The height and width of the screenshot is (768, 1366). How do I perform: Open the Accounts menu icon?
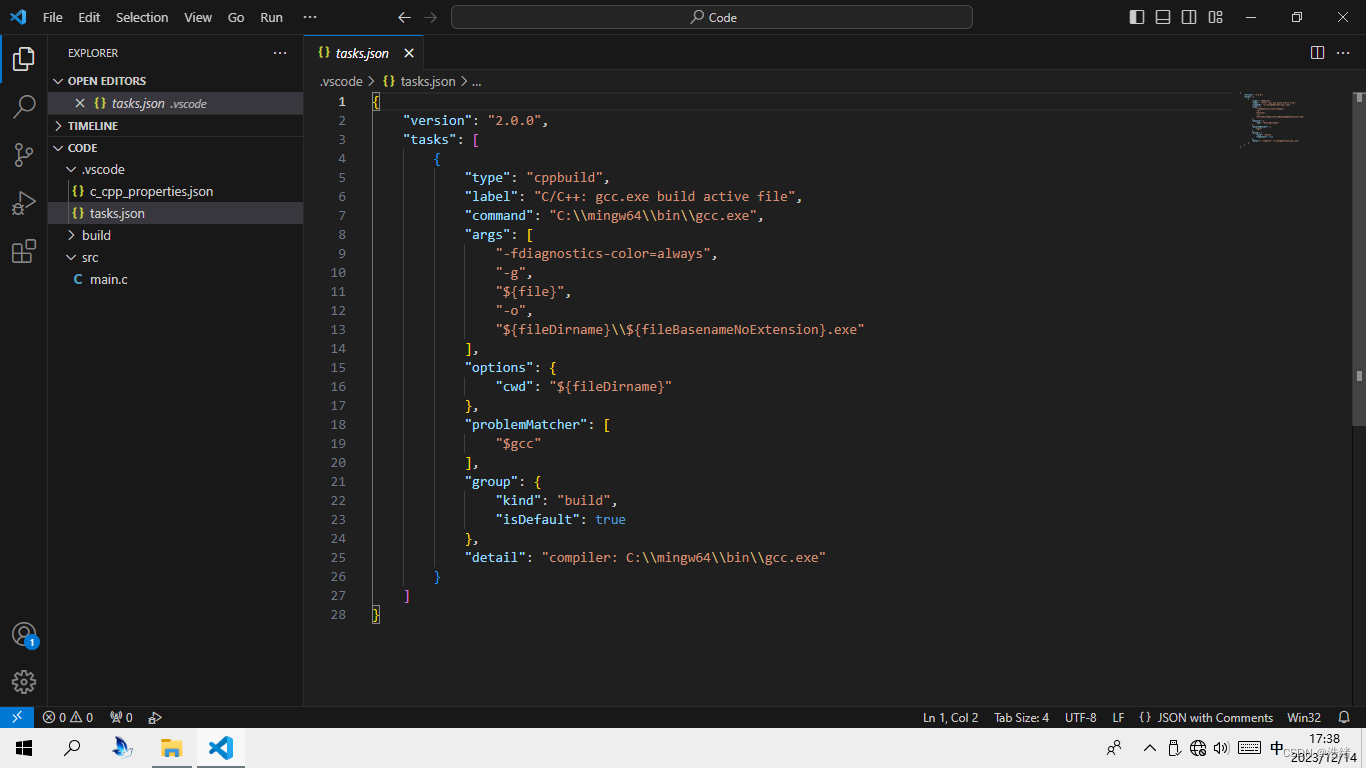[x=24, y=635]
